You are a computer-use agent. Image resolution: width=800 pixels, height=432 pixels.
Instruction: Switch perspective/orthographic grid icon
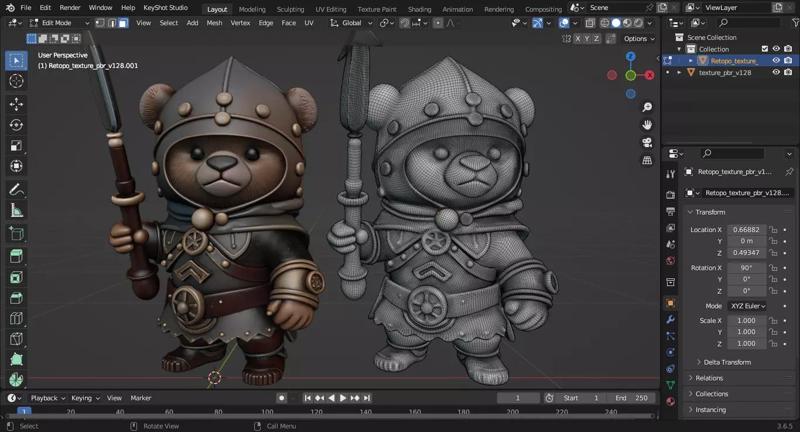(647, 161)
